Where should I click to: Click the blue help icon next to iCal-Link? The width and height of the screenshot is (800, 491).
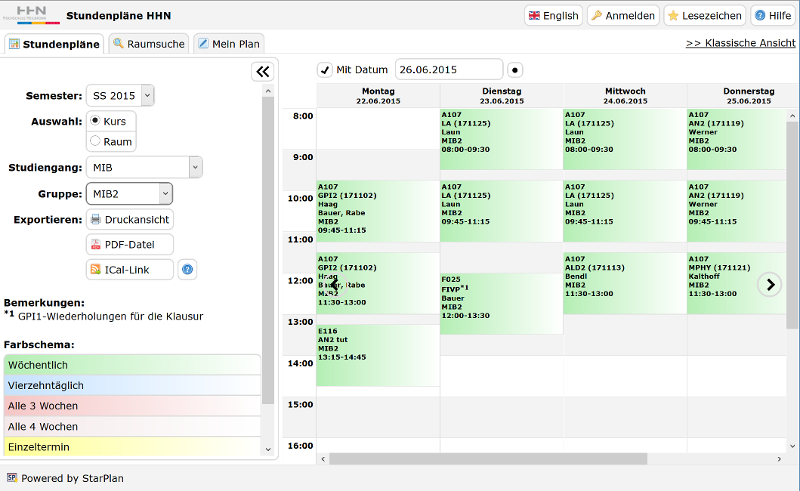(187, 269)
